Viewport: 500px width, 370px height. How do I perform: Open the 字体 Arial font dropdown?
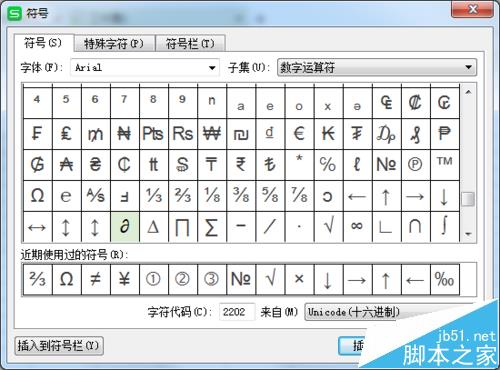pyautogui.click(x=145, y=68)
